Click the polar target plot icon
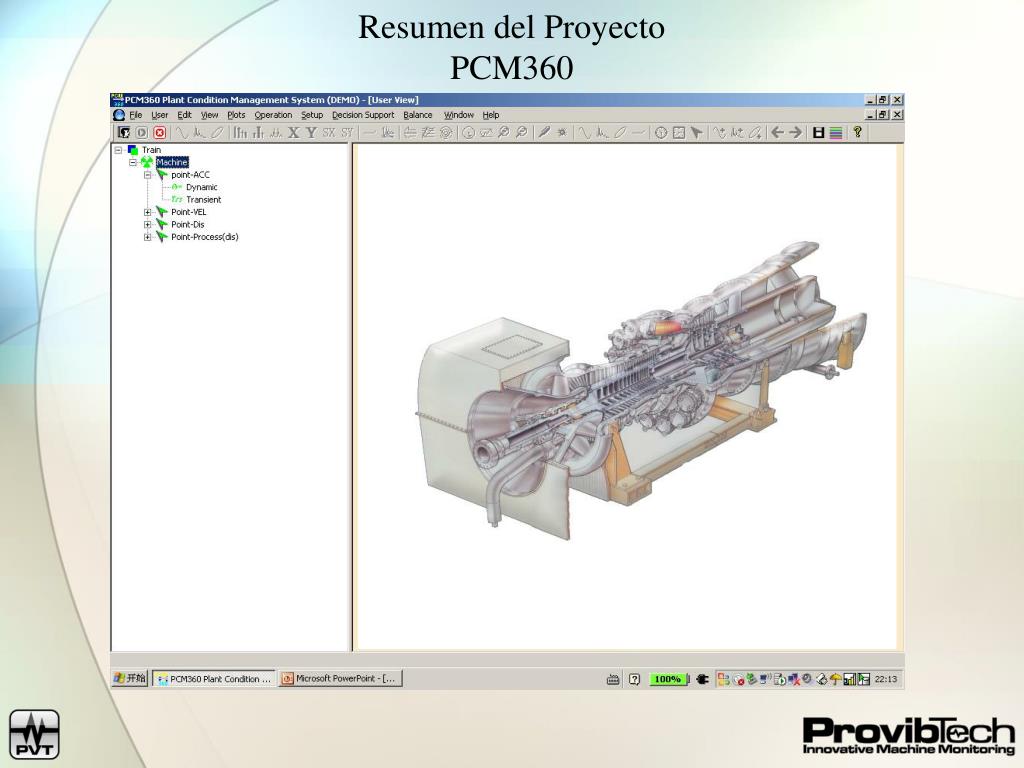1024x768 pixels. click(446, 133)
